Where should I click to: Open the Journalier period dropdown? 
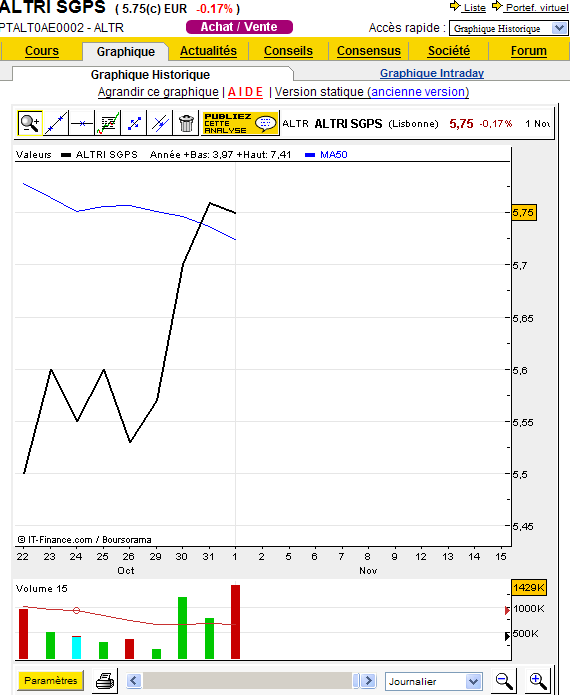pos(433,681)
